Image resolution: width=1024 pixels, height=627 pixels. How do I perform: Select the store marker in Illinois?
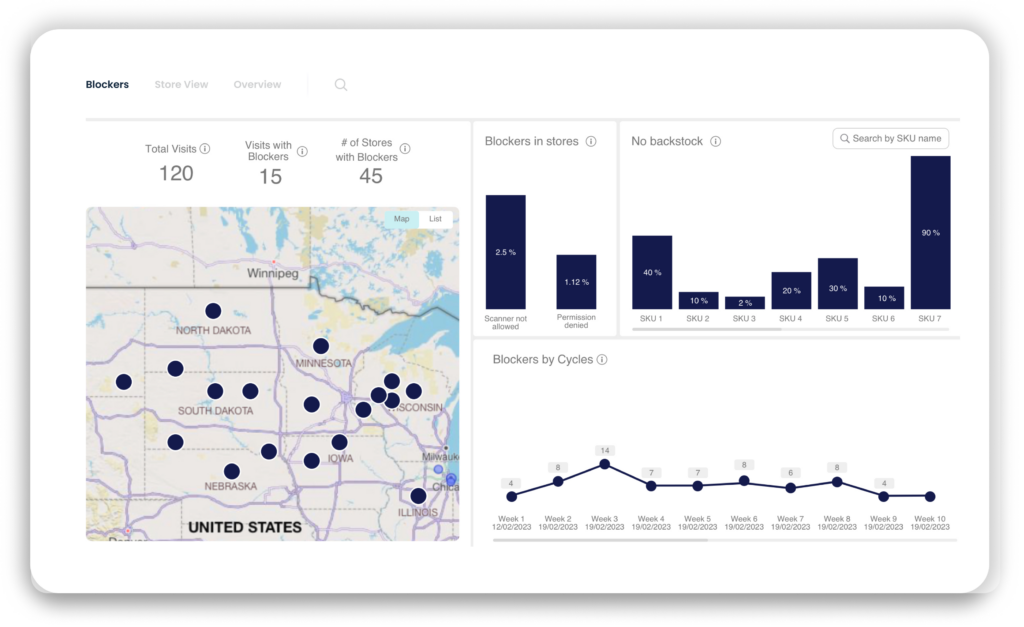(x=418, y=496)
